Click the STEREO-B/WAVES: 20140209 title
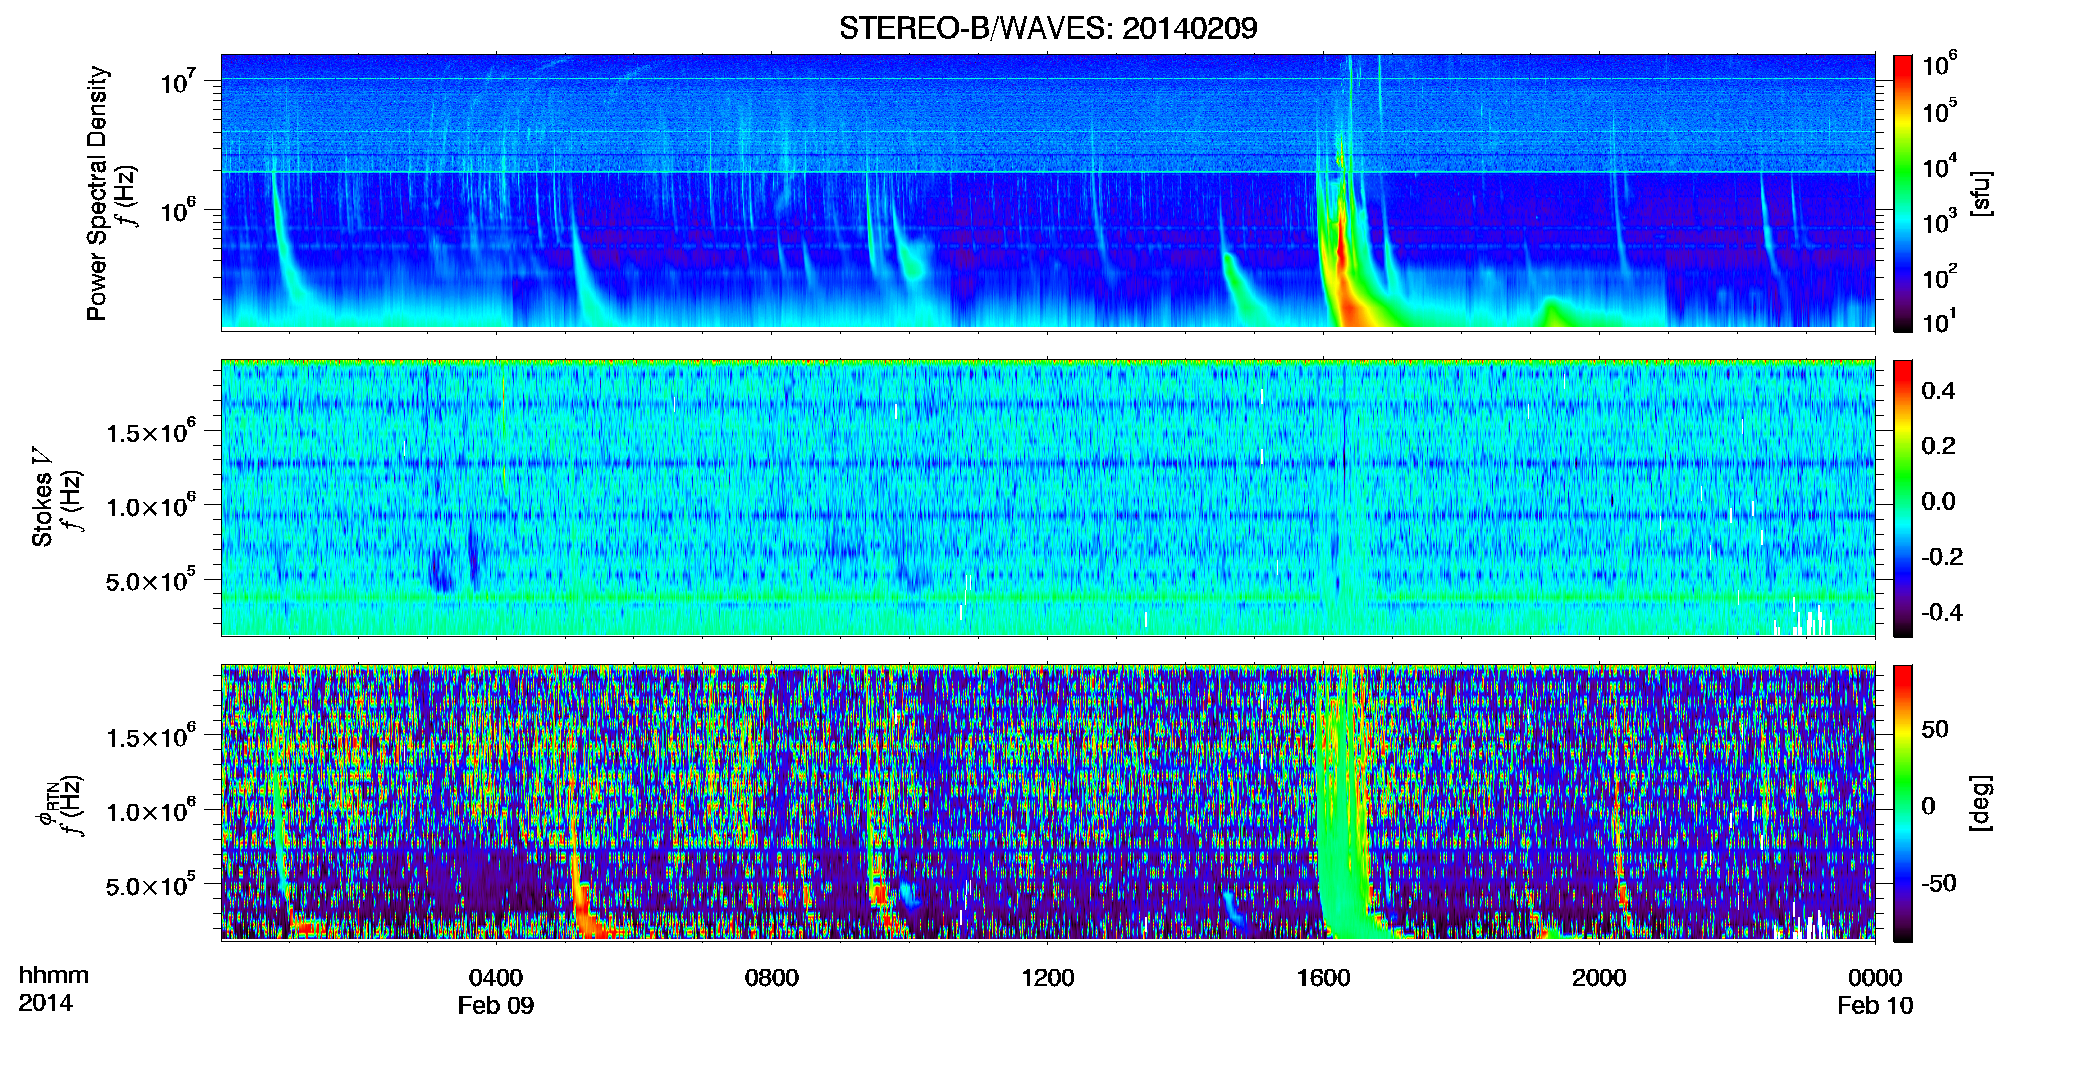Viewport: 2096px width, 1080px height. (1048, 28)
